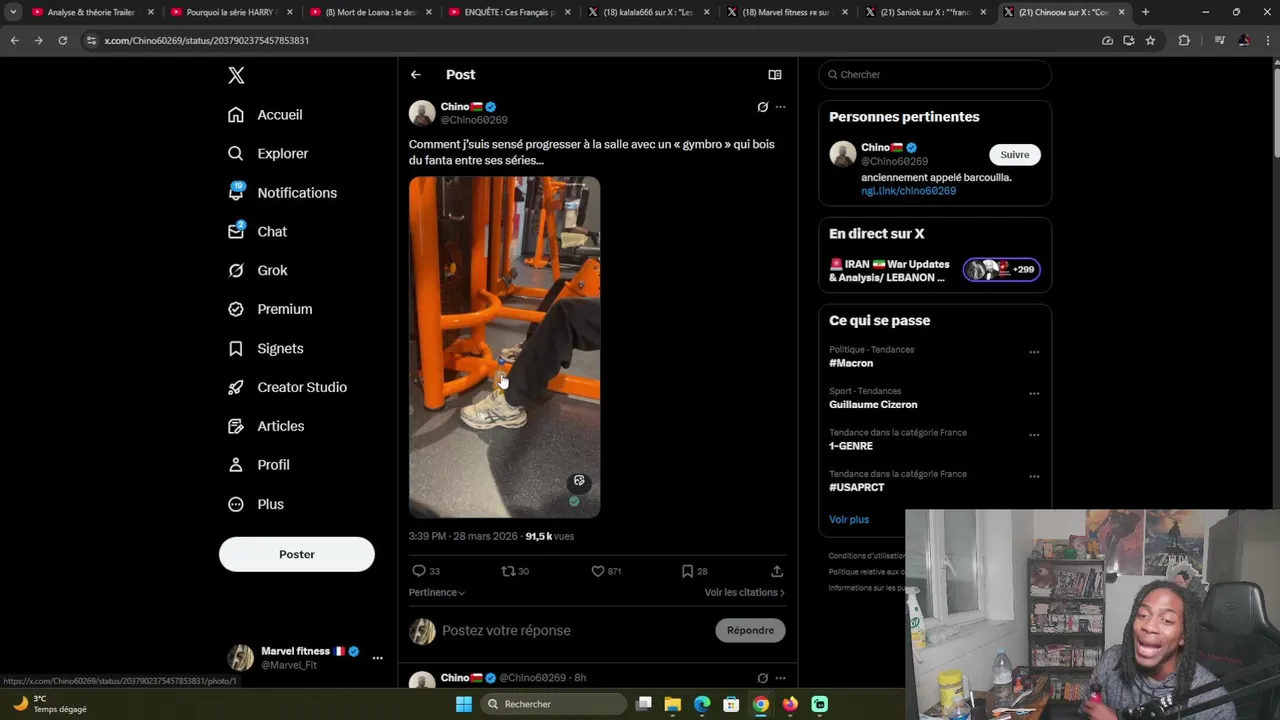Open File Explorer from taskbar

tap(673, 704)
